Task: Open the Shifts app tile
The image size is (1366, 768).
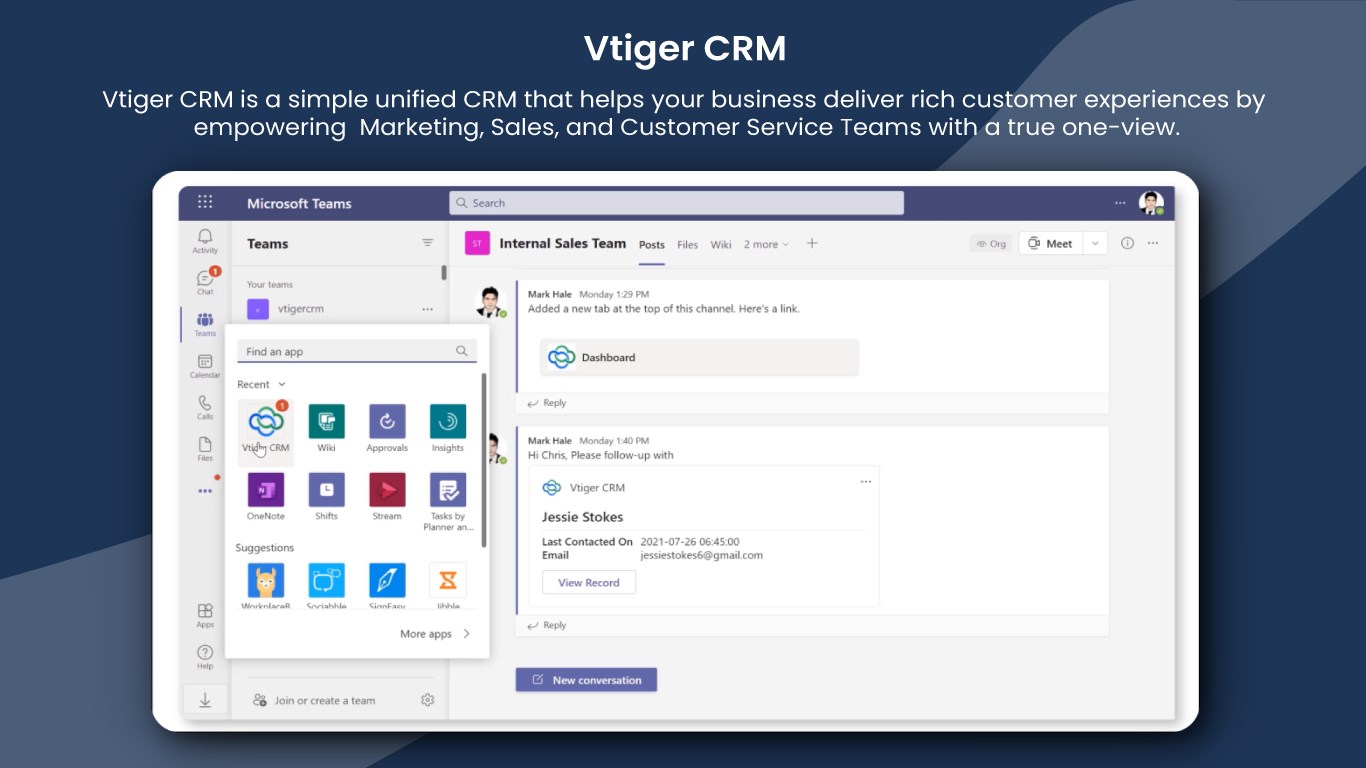Action: (x=326, y=497)
